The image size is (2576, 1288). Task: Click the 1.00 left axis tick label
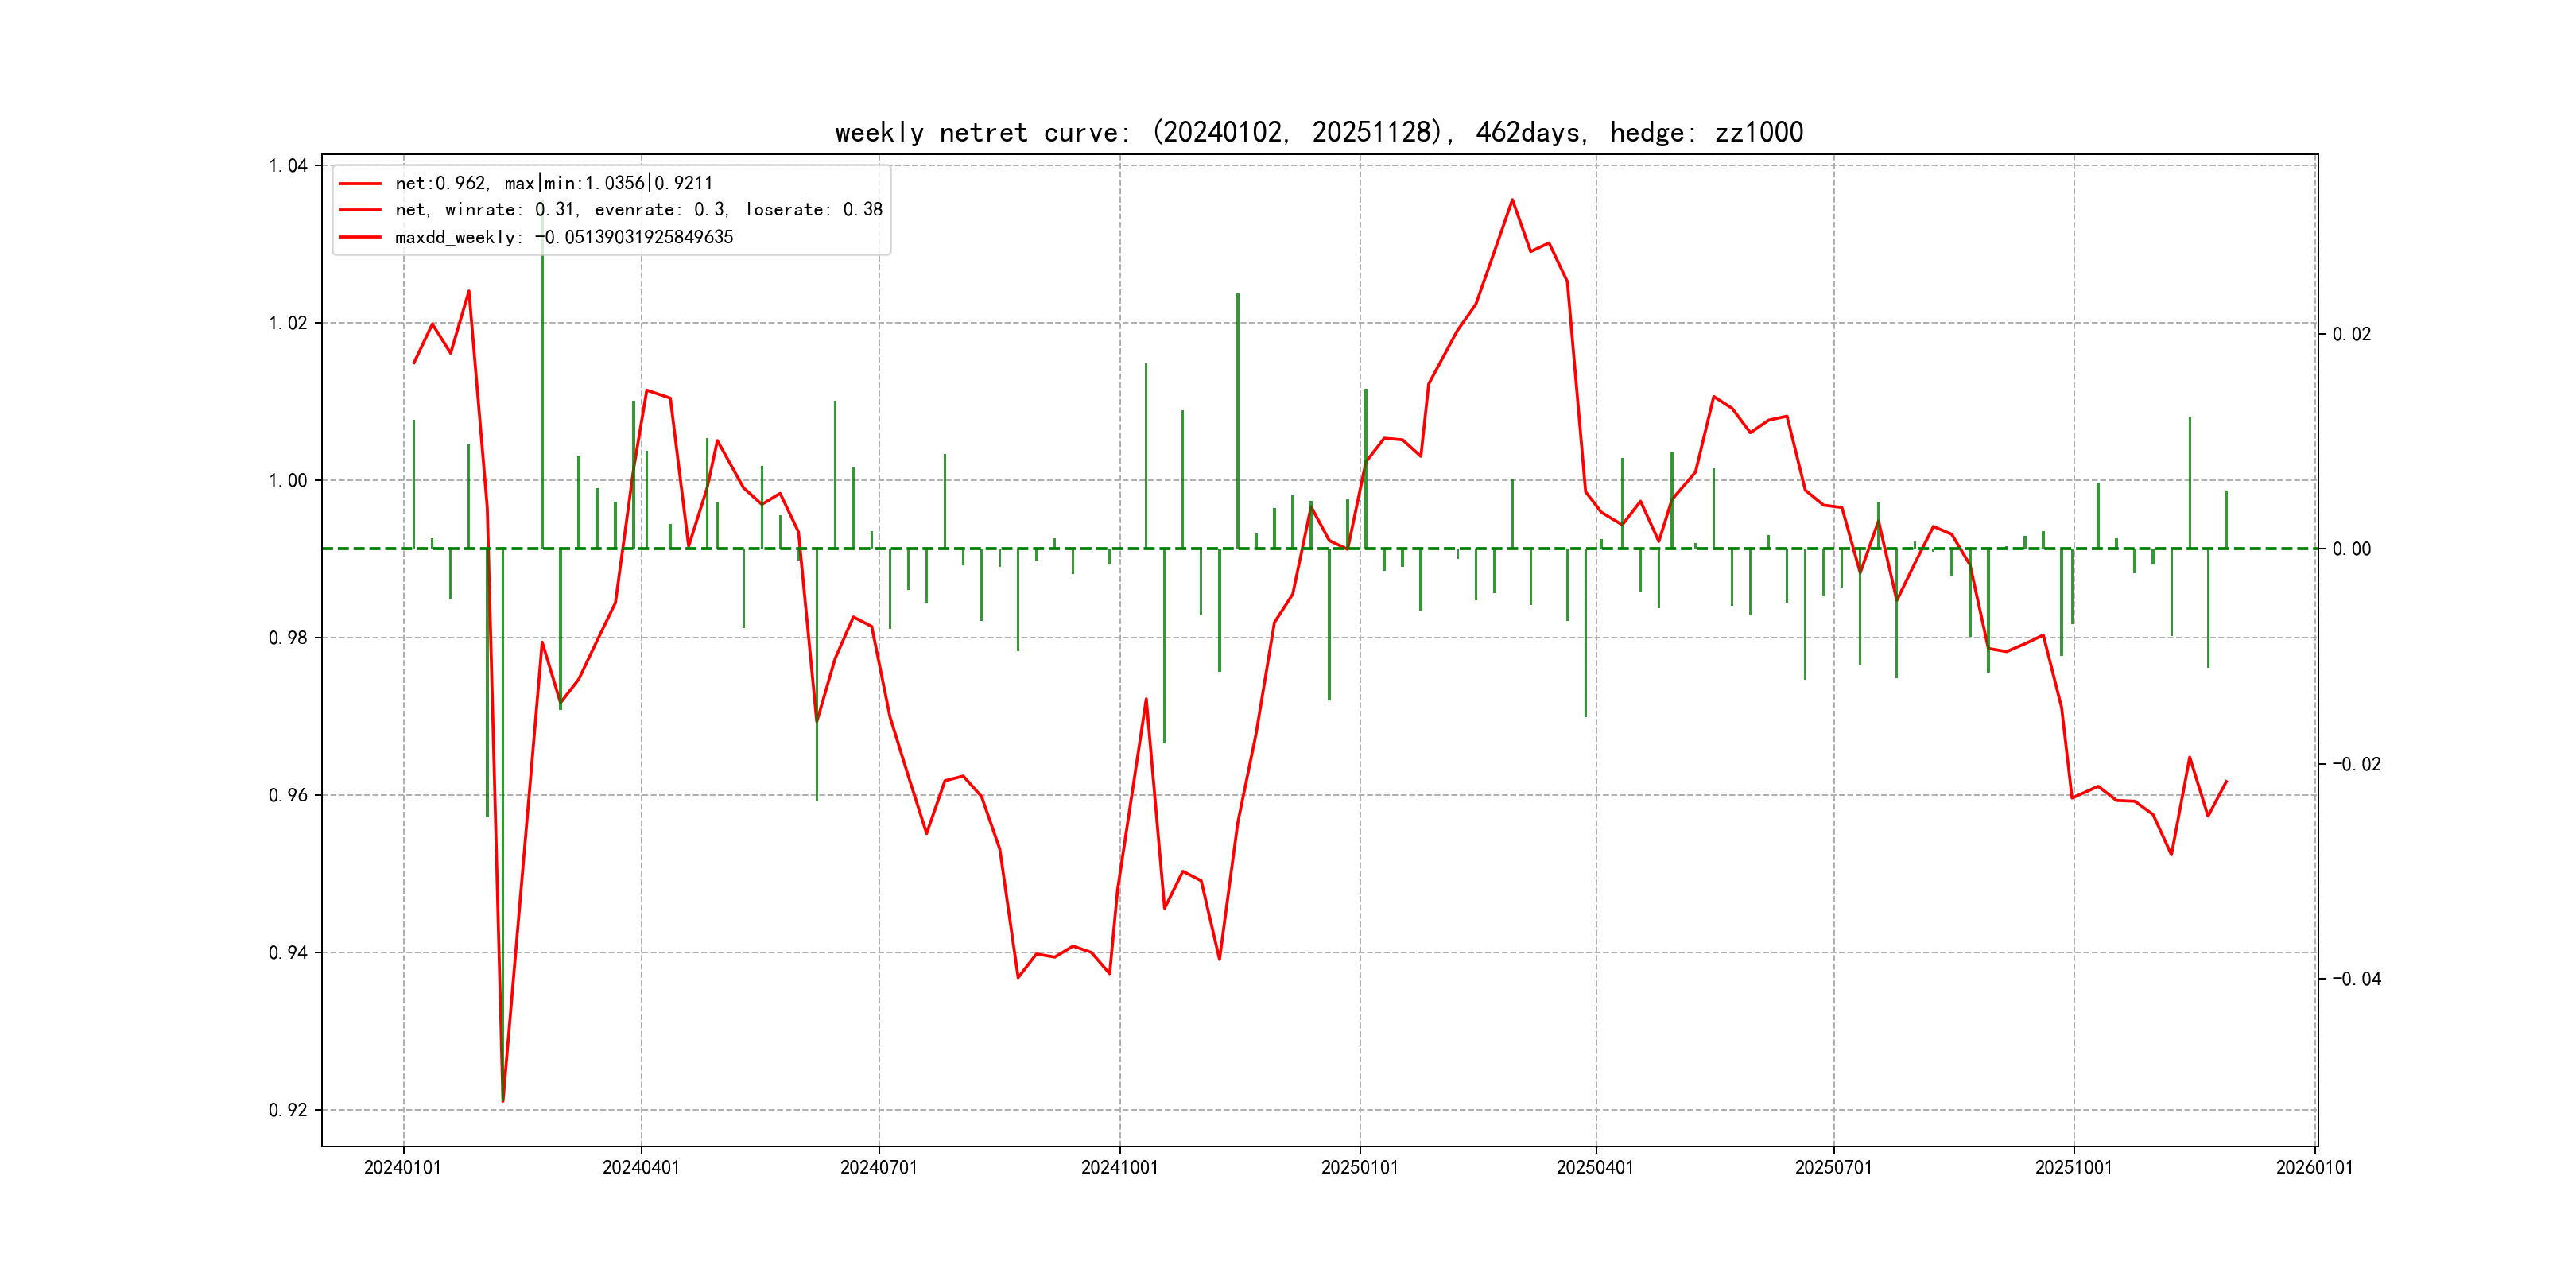click(x=288, y=481)
